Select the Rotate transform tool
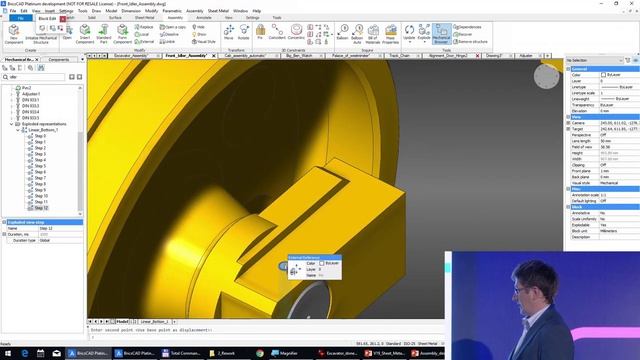This screenshot has width=640, height=360. coord(244,32)
